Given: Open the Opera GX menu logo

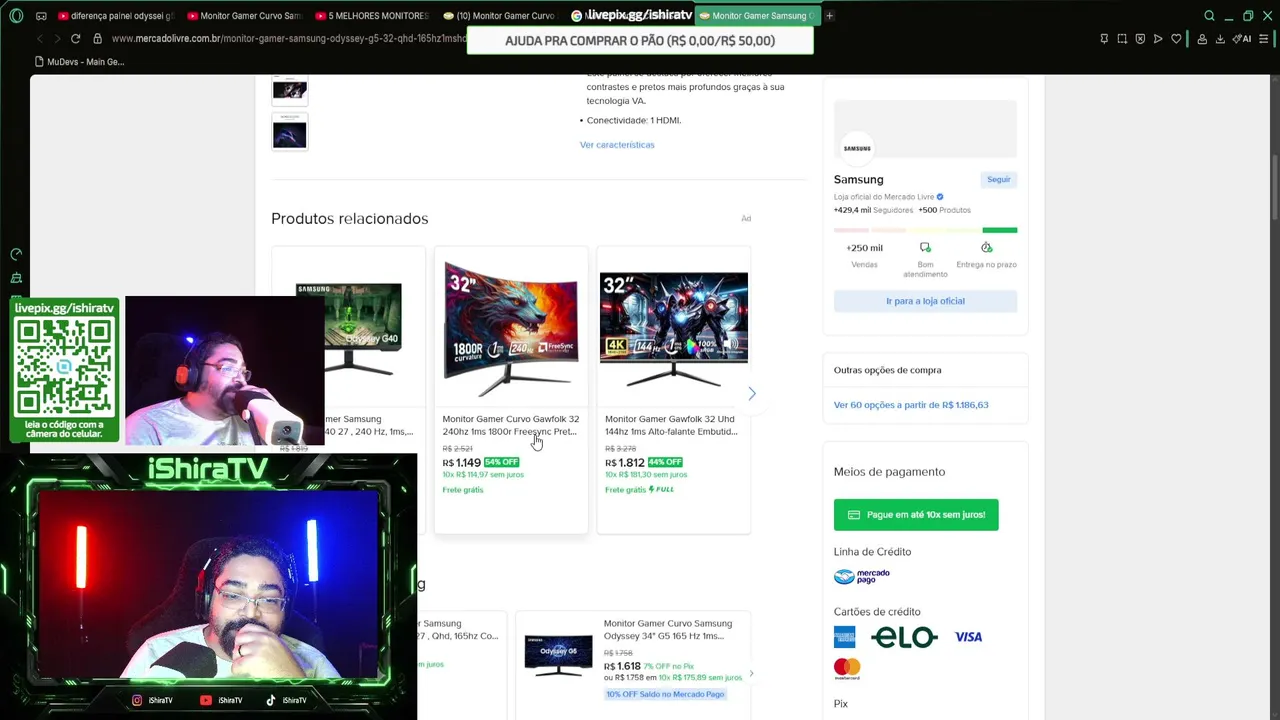Looking at the screenshot, I should 16,16.
